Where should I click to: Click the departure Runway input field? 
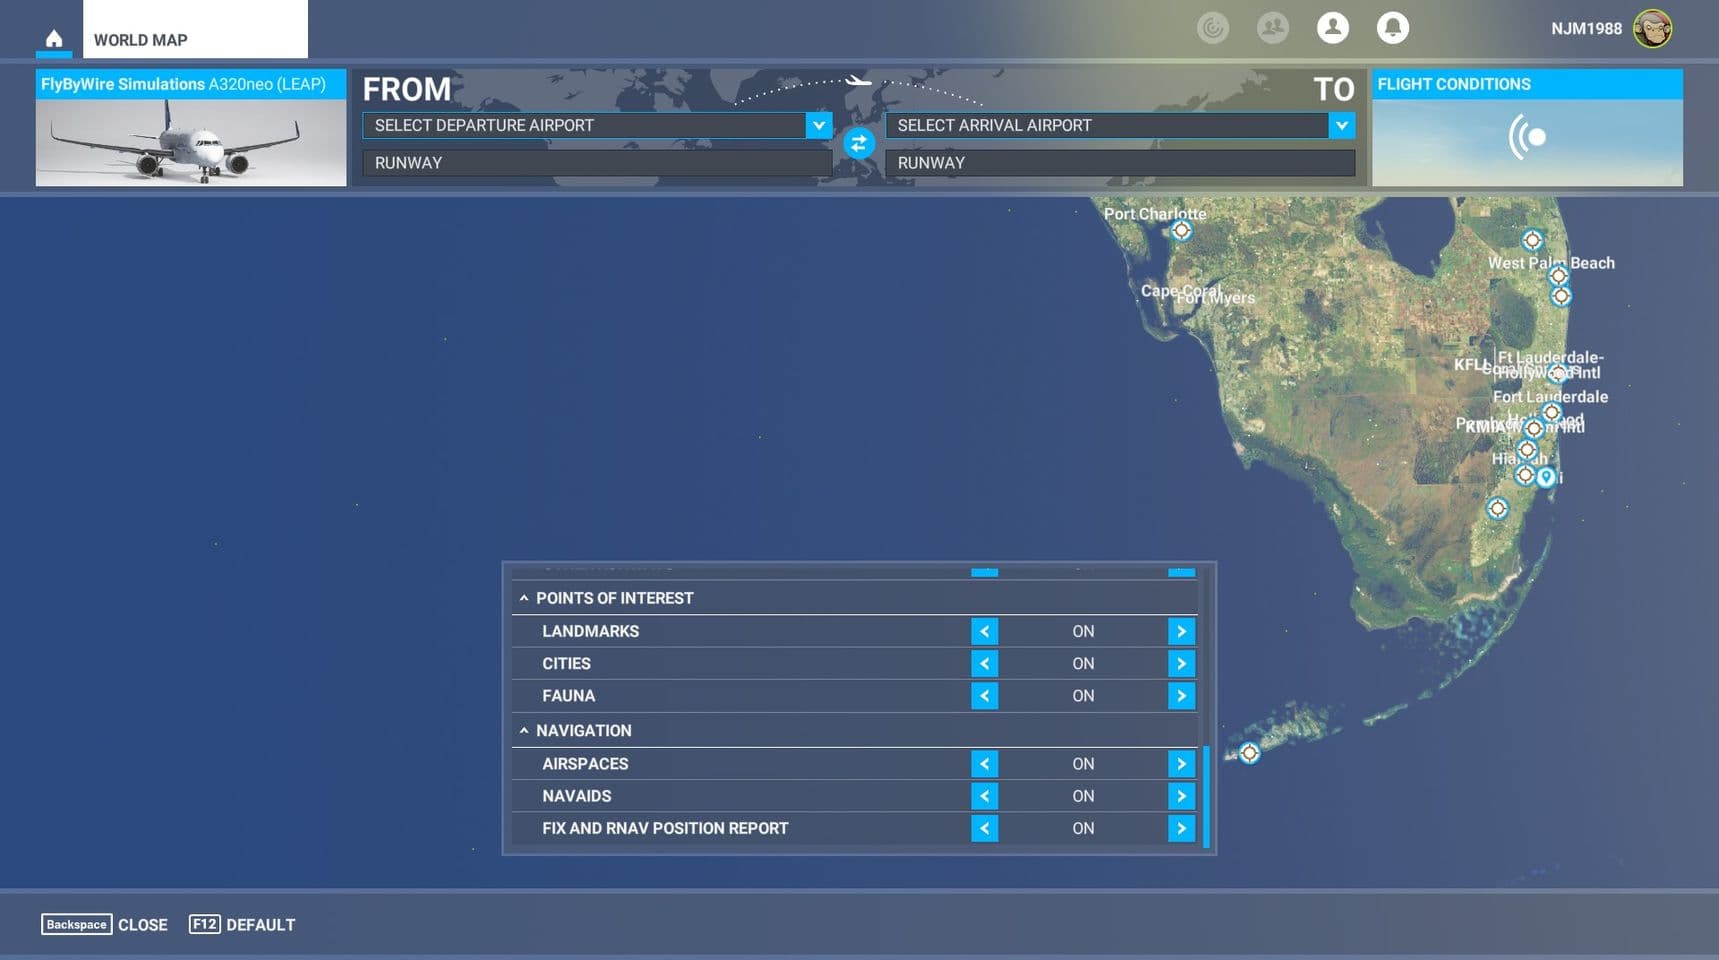pos(595,162)
